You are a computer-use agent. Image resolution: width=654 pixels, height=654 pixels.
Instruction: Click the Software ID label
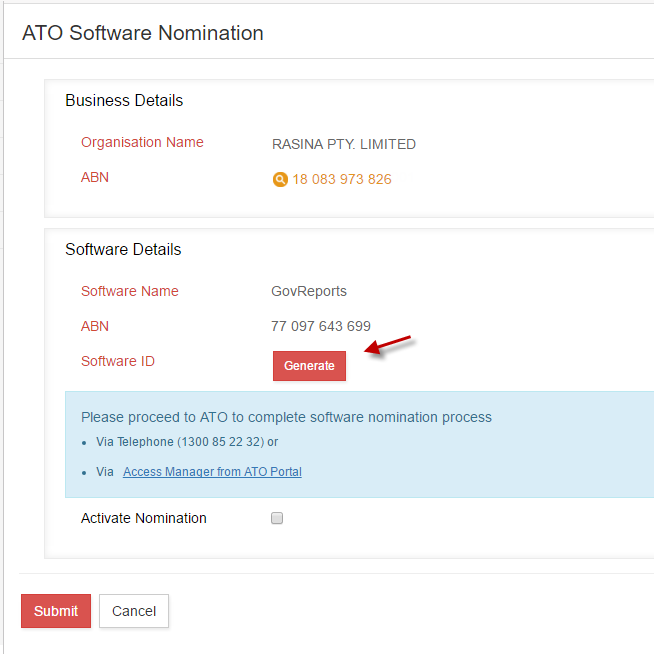[x=118, y=361]
